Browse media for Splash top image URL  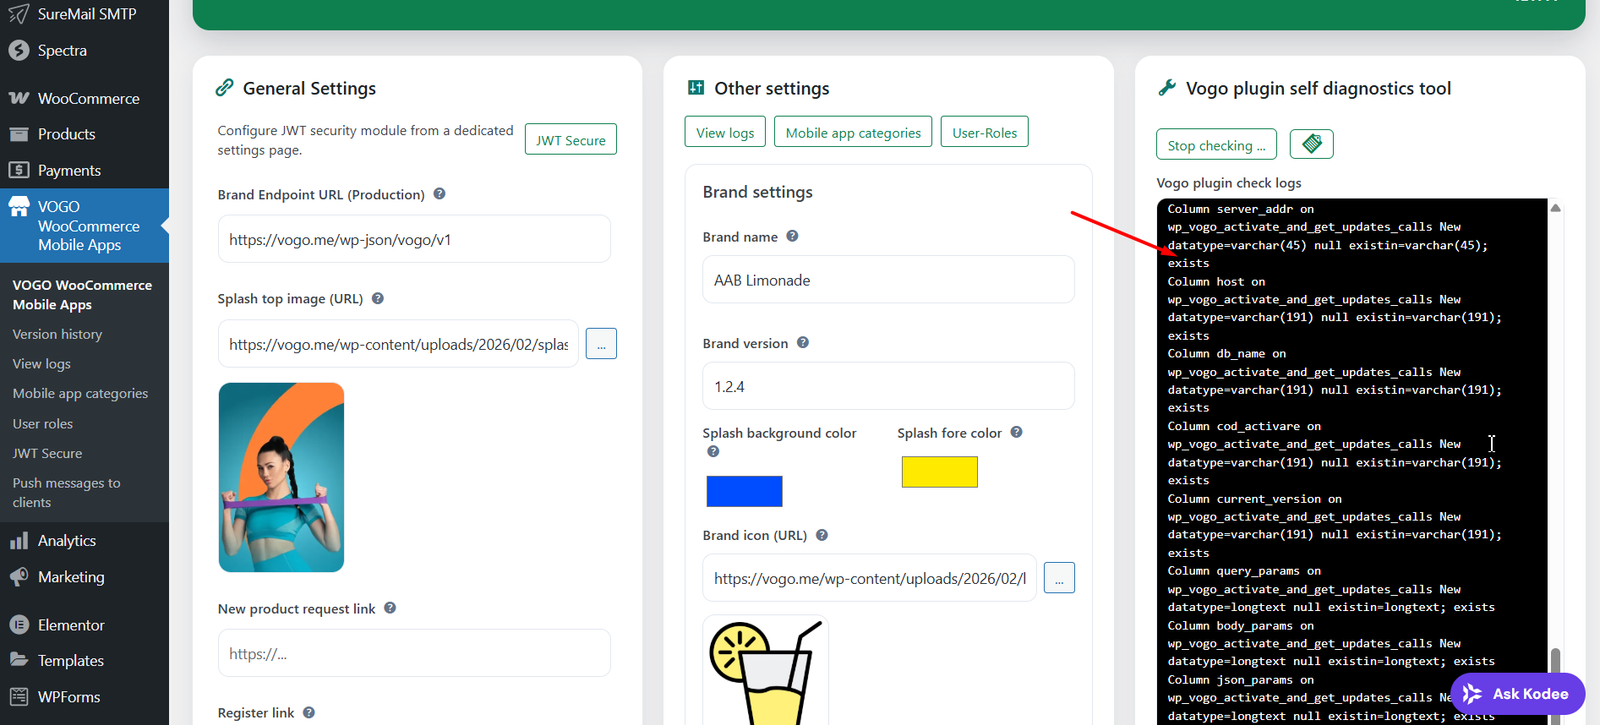(x=601, y=344)
